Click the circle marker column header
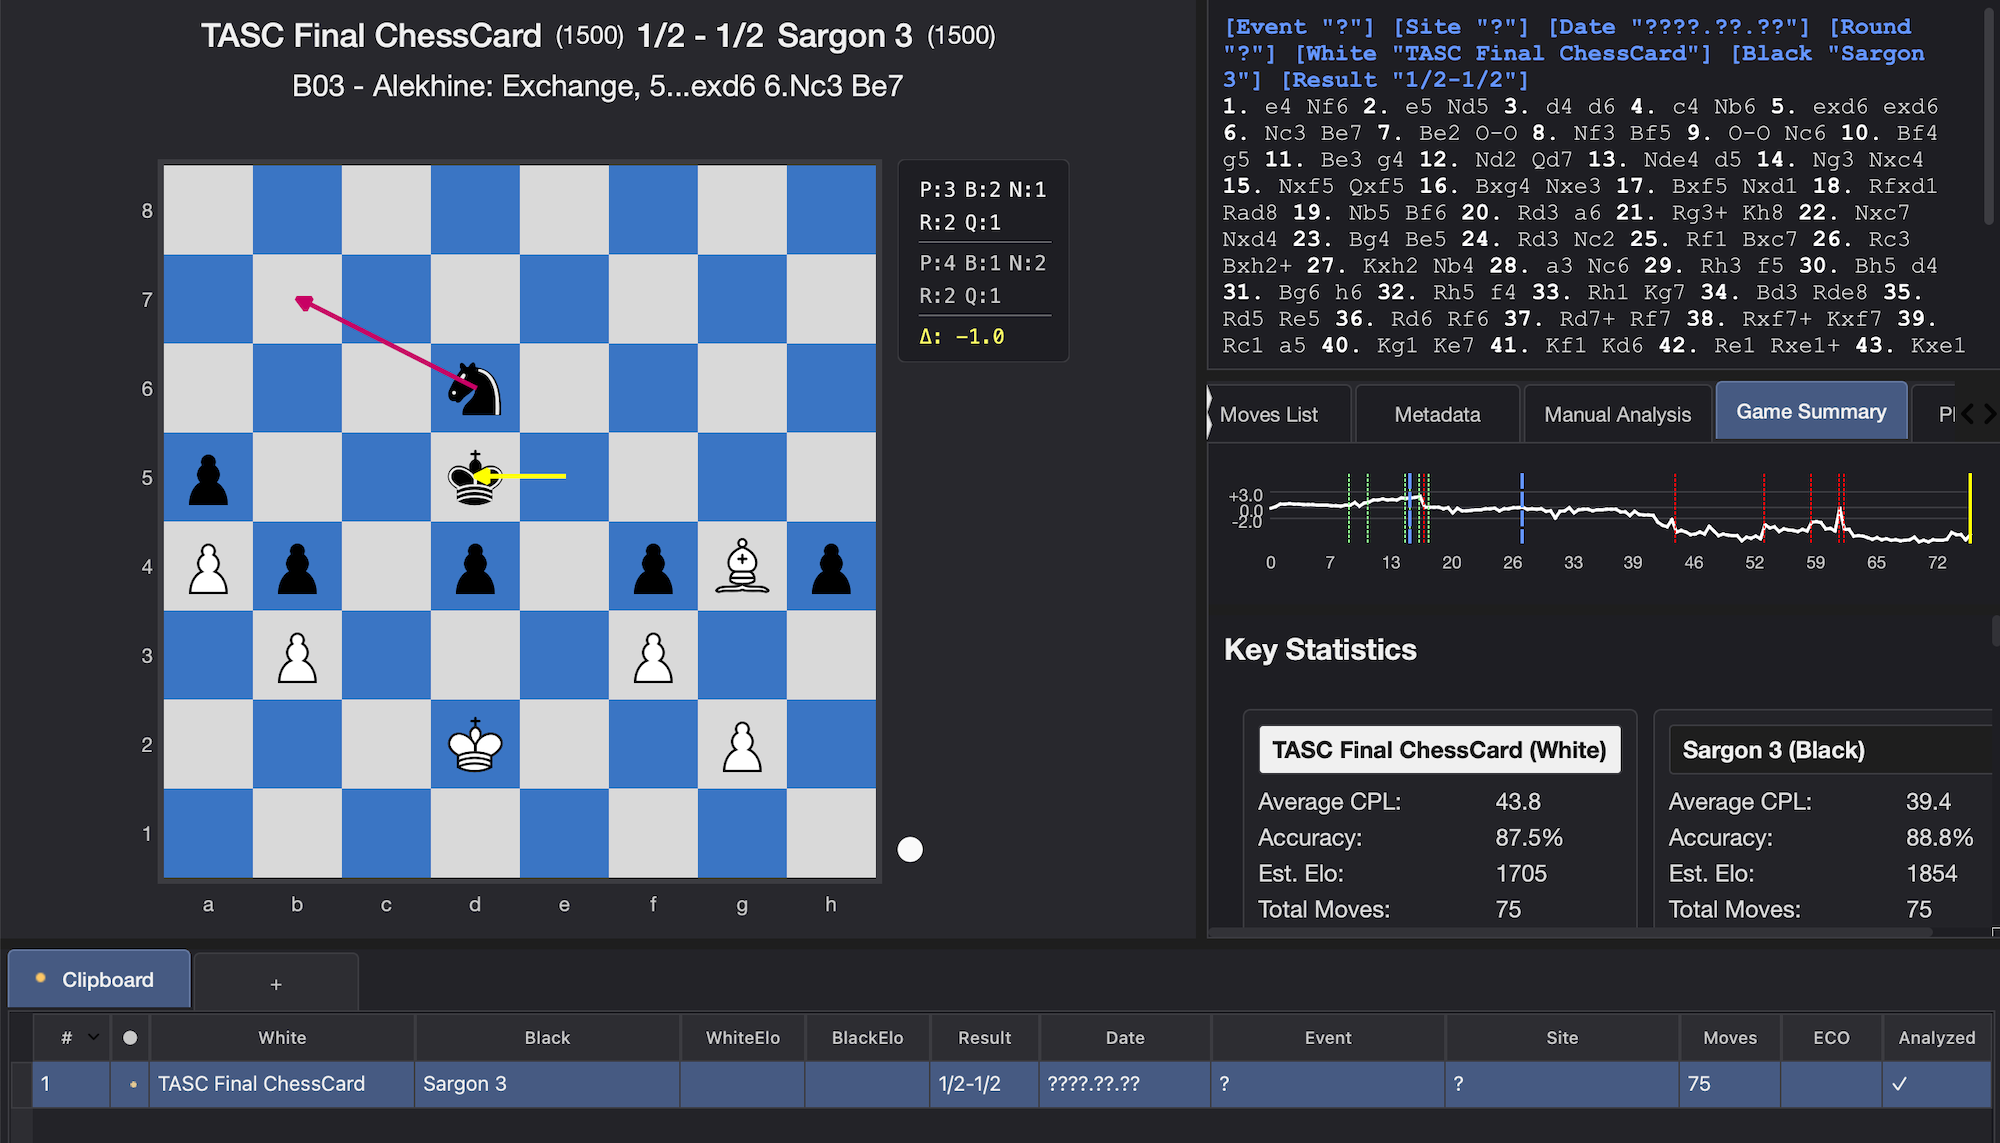 click(x=130, y=1038)
